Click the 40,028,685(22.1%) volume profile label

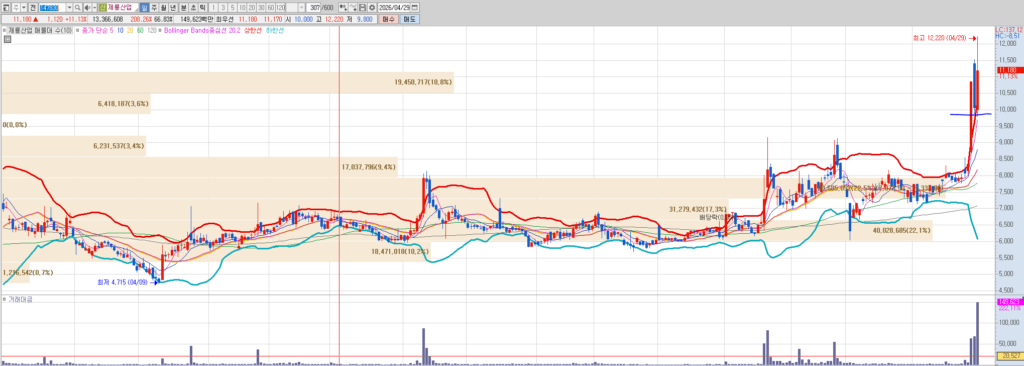pyautogui.click(x=901, y=230)
